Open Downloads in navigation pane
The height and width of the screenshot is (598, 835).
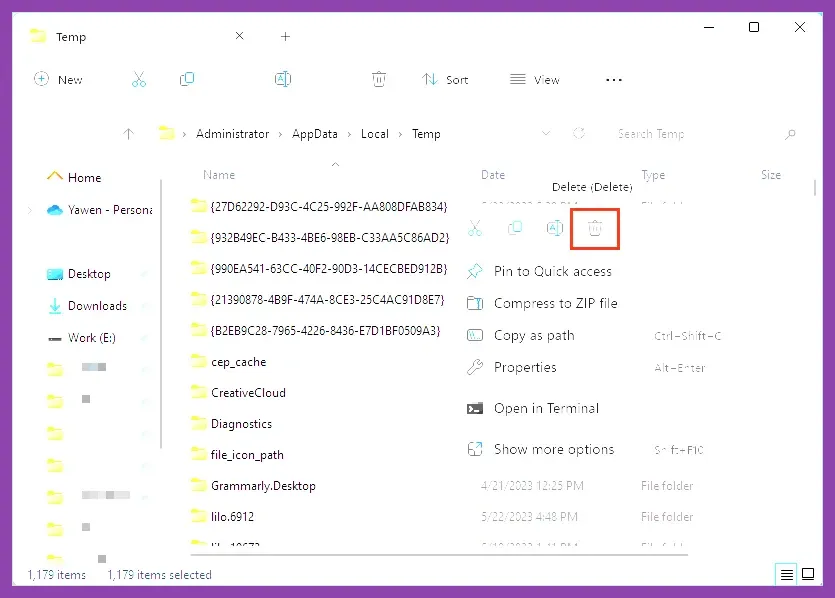pyautogui.click(x=87, y=306)
